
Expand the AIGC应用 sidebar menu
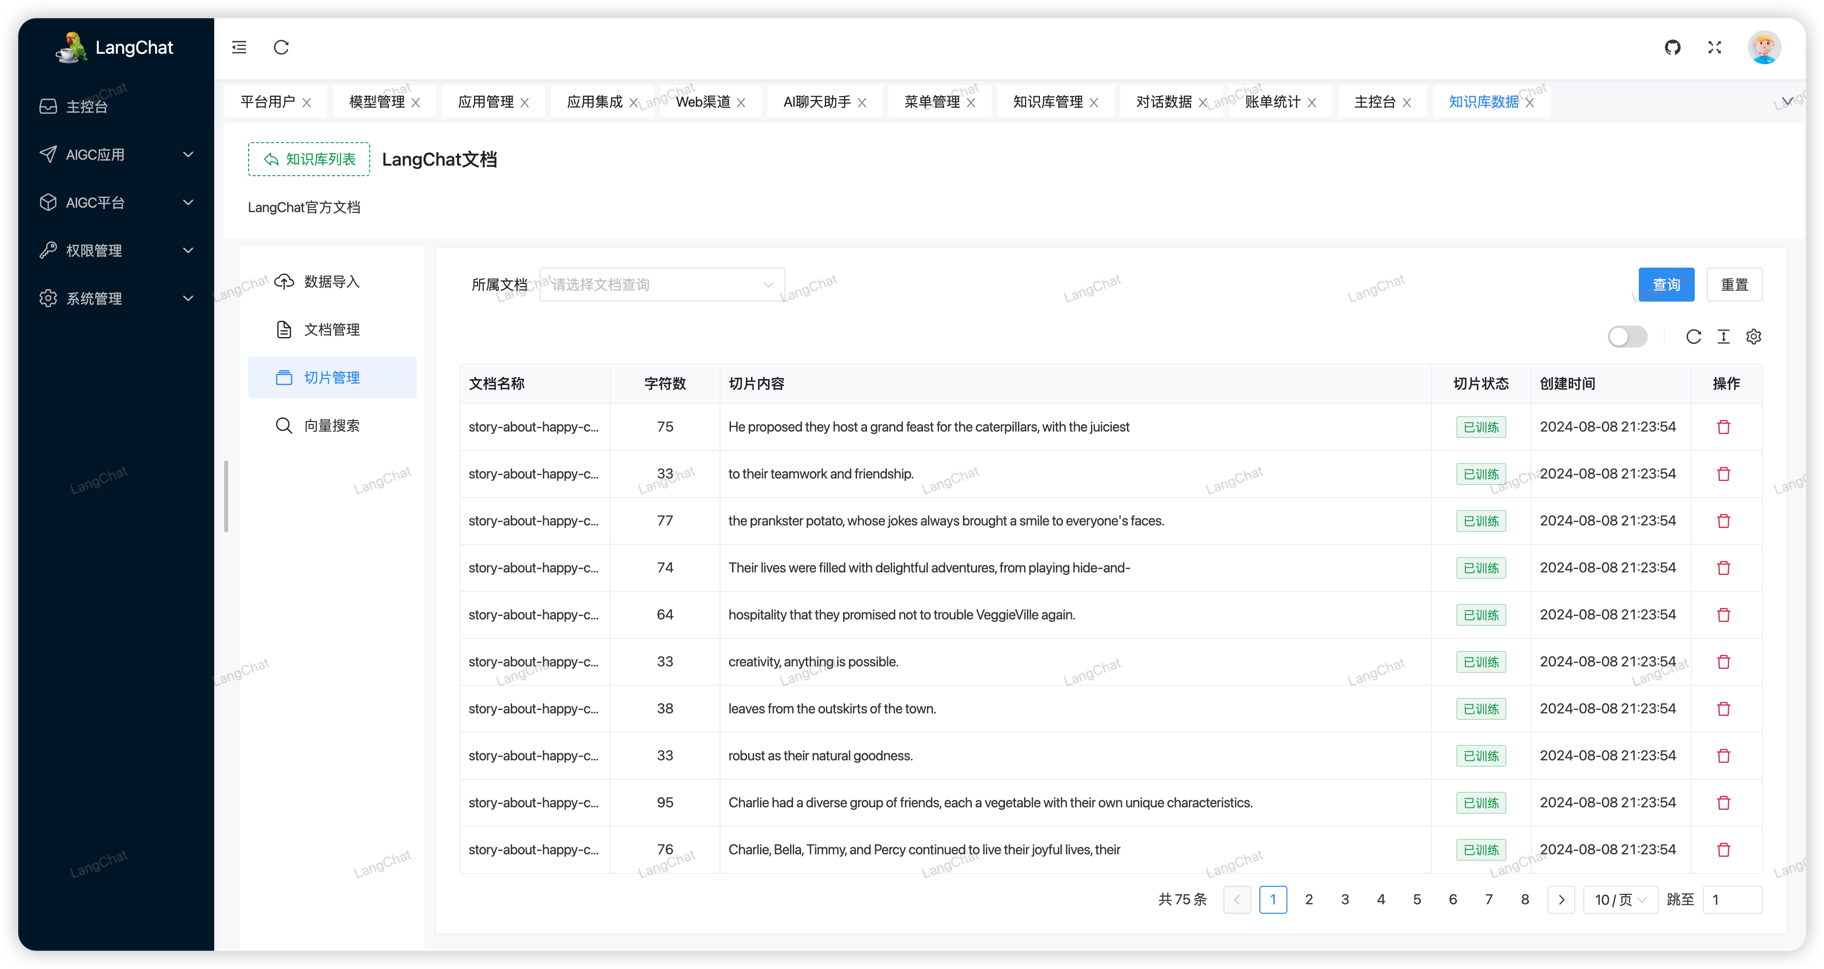116,155
